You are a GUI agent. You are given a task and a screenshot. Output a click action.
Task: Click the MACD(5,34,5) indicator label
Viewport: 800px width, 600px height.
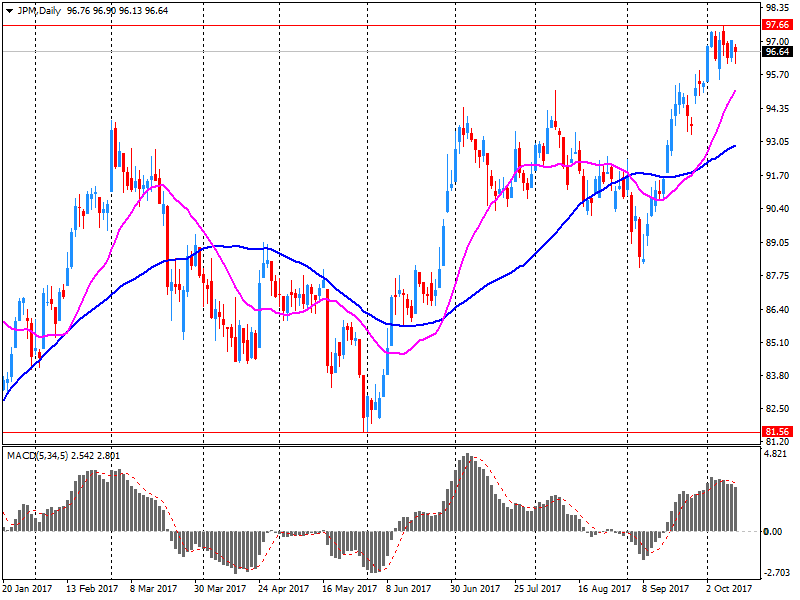[37, 456]
